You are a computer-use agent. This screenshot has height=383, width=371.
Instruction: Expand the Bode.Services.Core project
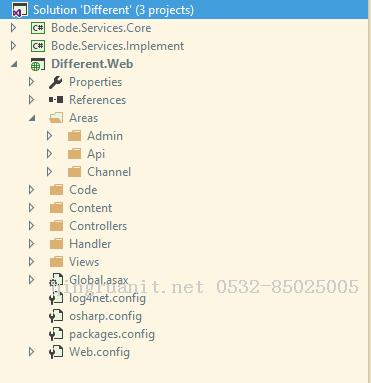pyautogui.click(x=13, y=28)
